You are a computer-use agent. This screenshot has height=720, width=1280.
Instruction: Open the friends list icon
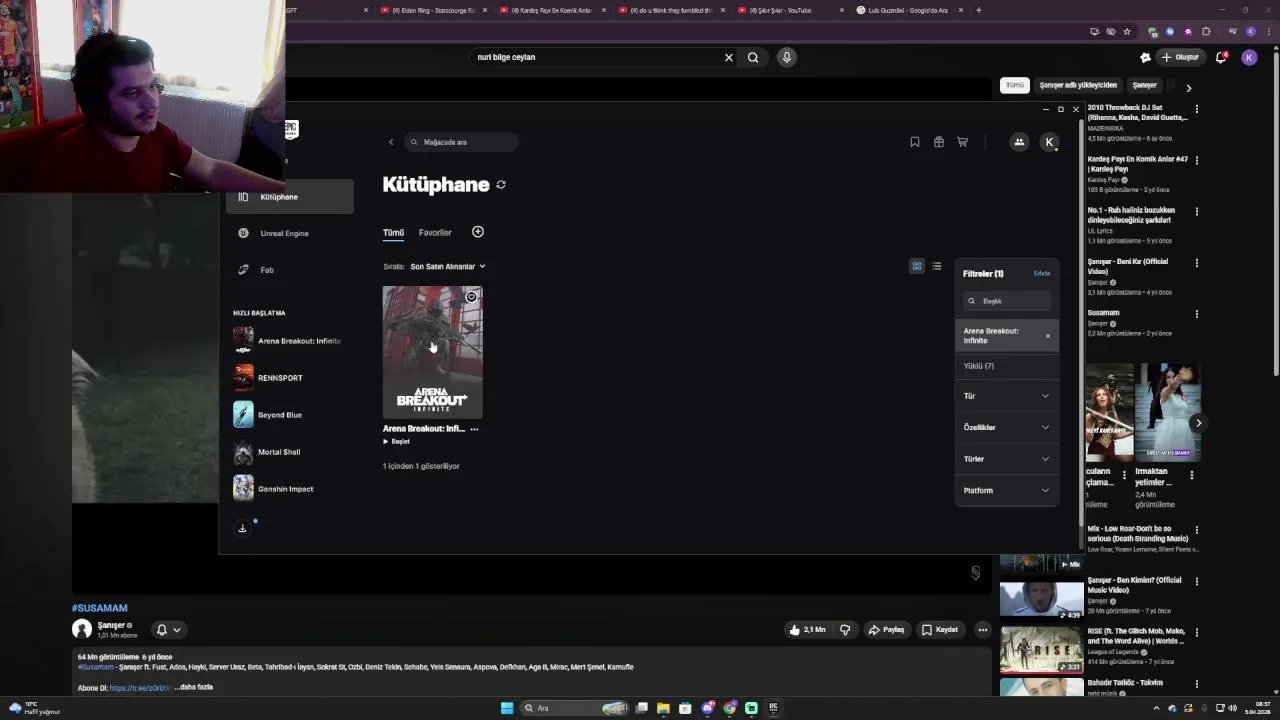tap(1019, 142)
